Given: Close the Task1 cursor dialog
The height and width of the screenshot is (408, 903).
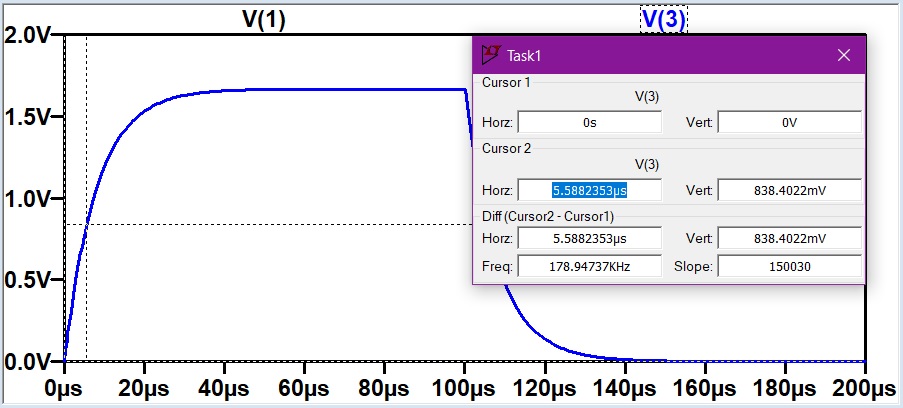Looking at the screenshot, I should pyautogui.click(x=844, y=55).
